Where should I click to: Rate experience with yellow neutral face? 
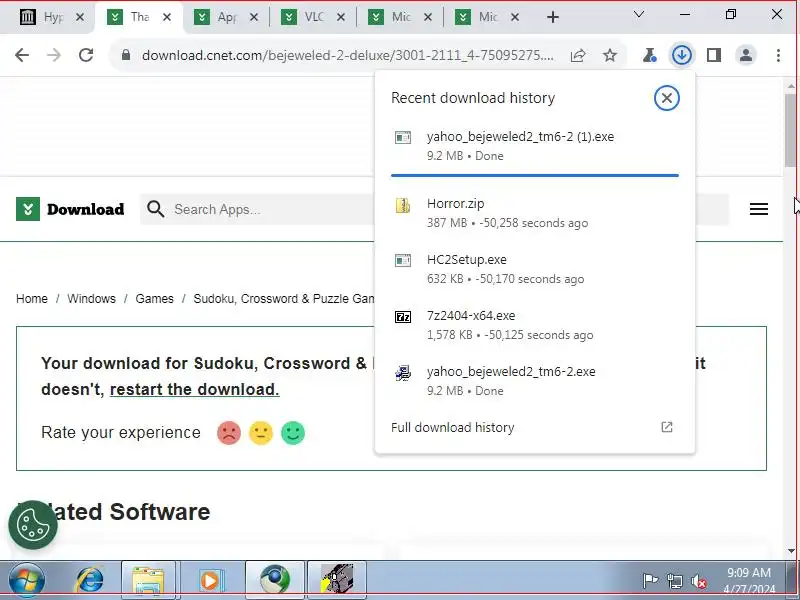[261, 433]
